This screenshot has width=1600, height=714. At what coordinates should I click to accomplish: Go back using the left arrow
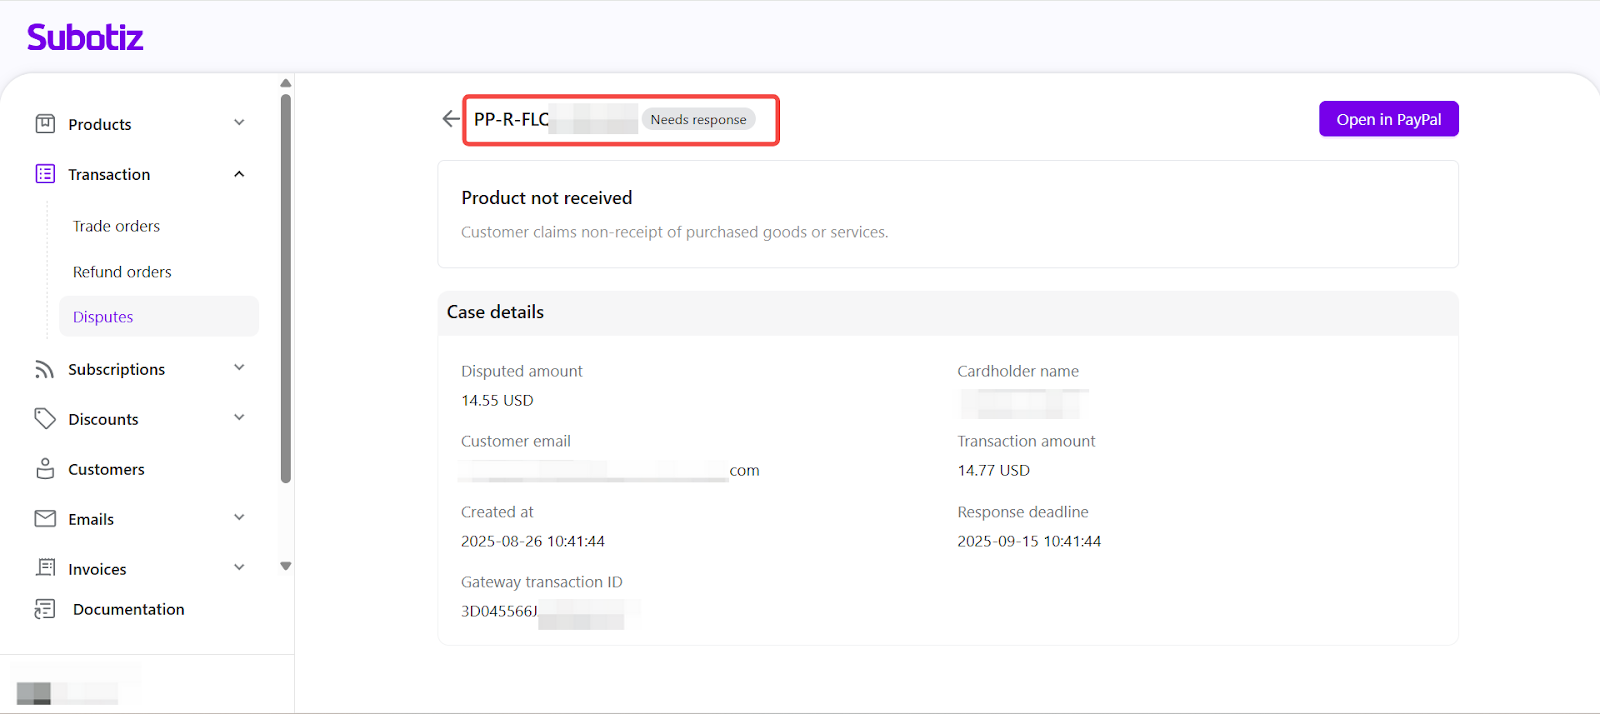click(451, 119)
